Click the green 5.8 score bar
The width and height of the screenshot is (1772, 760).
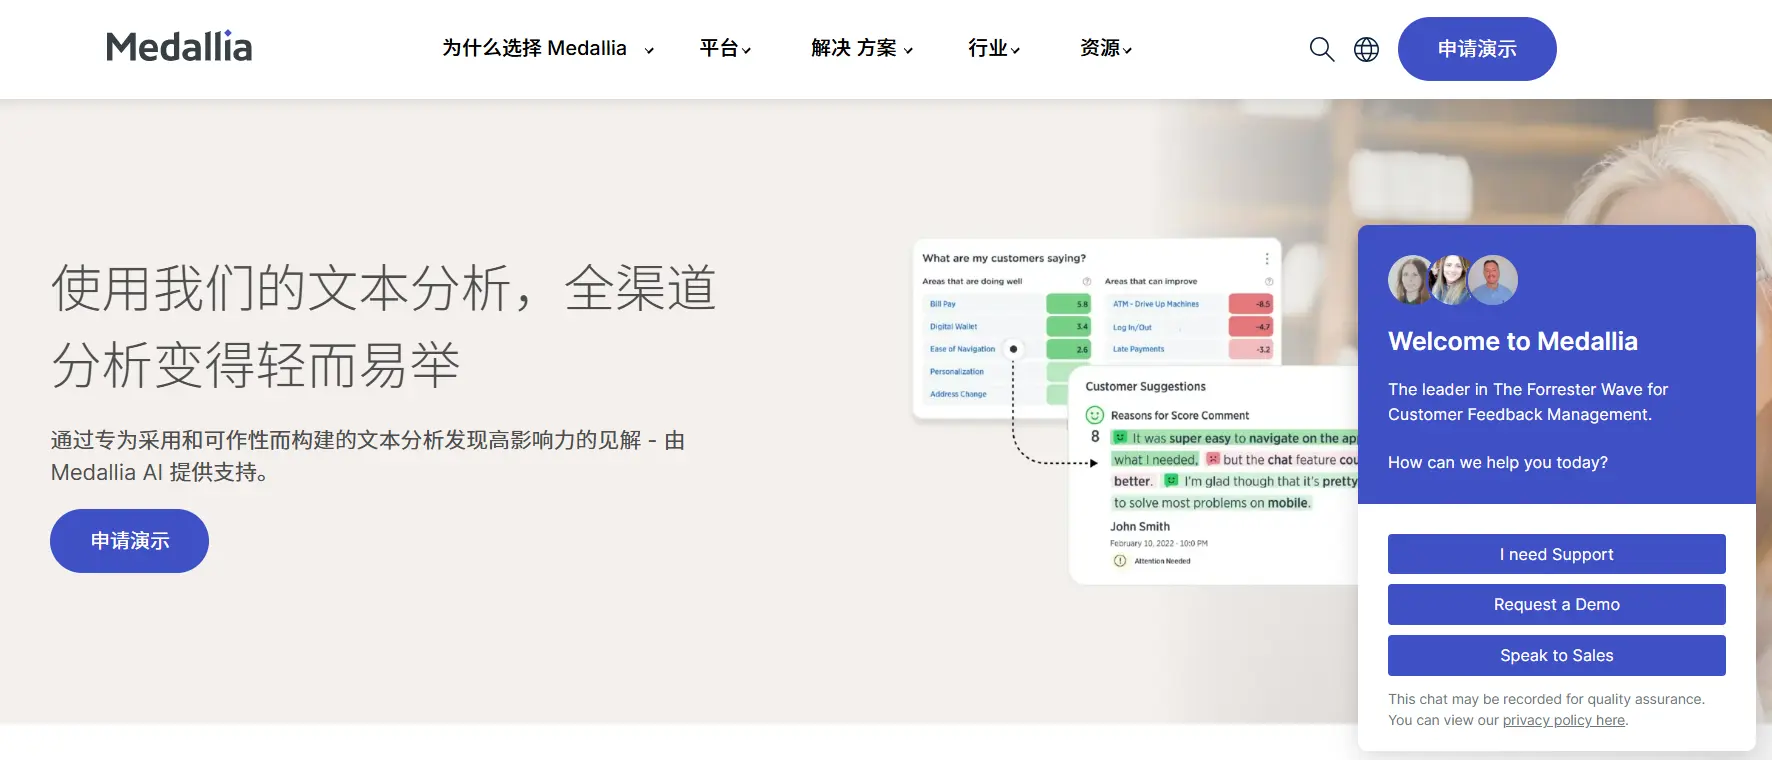pos(1069,304)
